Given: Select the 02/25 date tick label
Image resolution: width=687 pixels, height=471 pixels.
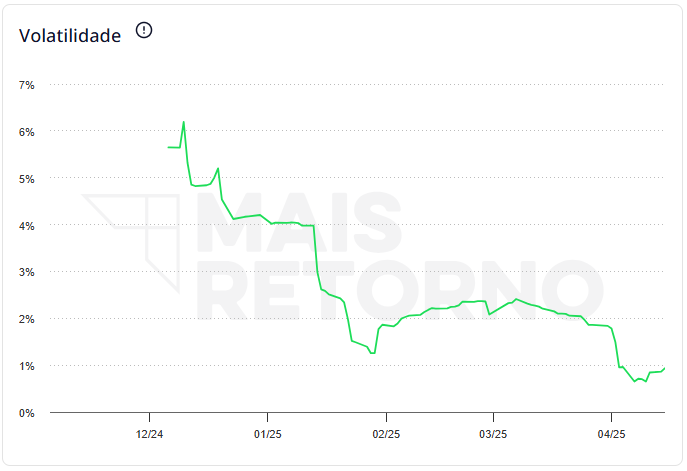Looking at the screenshot, I should 386,434.
